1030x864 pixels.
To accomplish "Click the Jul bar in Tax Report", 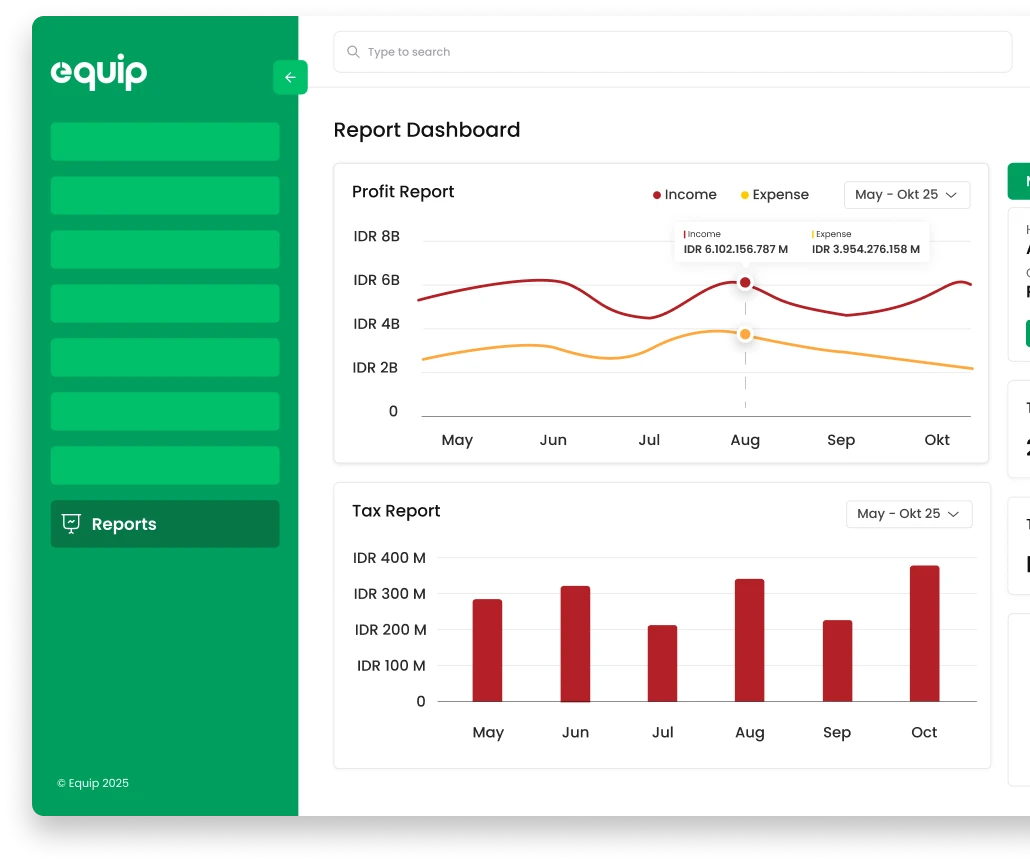I will click(x=662, y=663).
